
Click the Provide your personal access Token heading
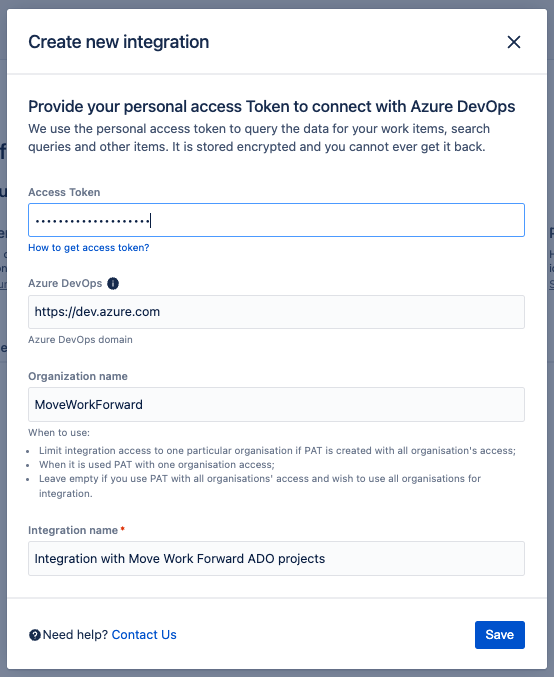coord(272,106)
